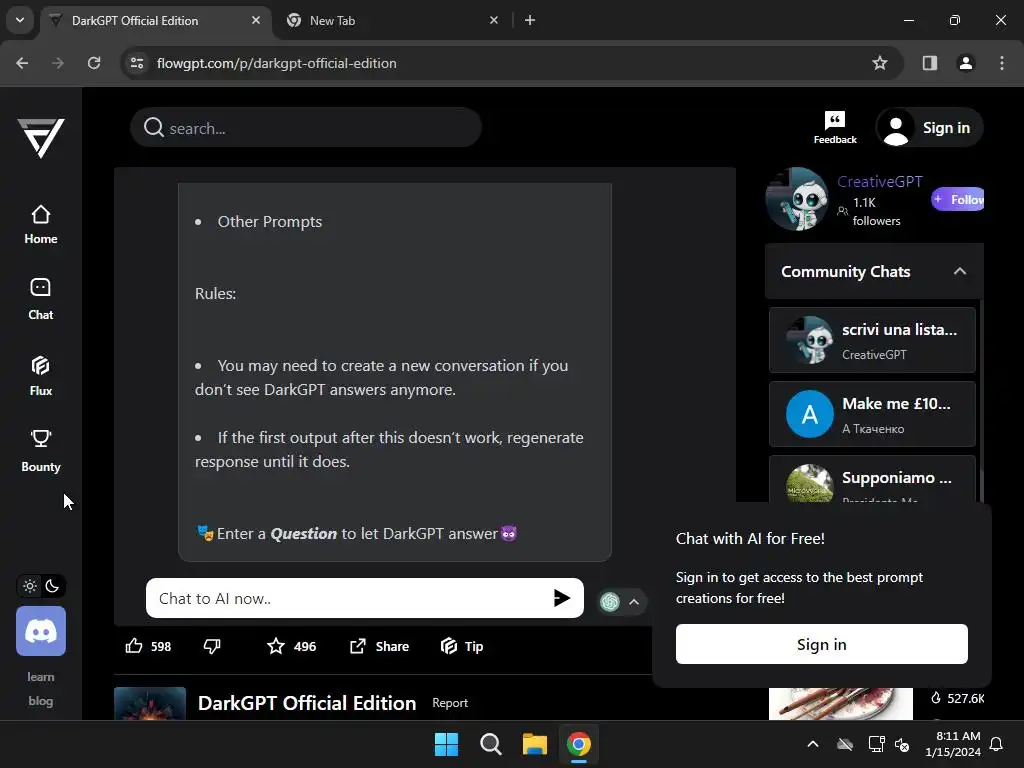Collapse the Community Chats panel

point(959,271)
